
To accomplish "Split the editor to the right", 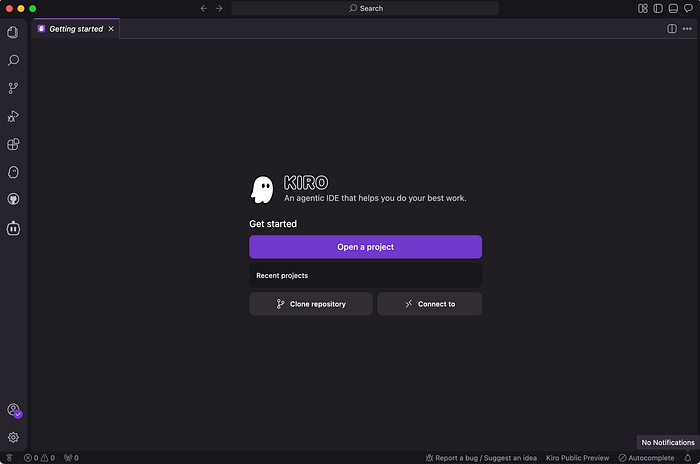I will pyautogui.click(x=671, y=29).
